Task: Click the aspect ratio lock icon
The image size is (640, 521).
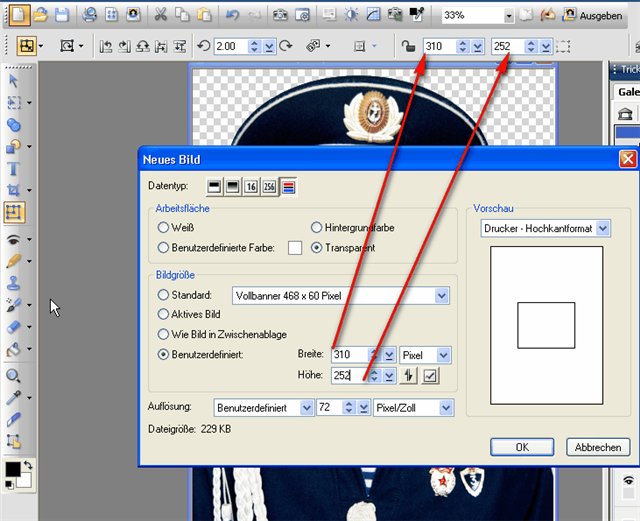Action: (408, 46)
